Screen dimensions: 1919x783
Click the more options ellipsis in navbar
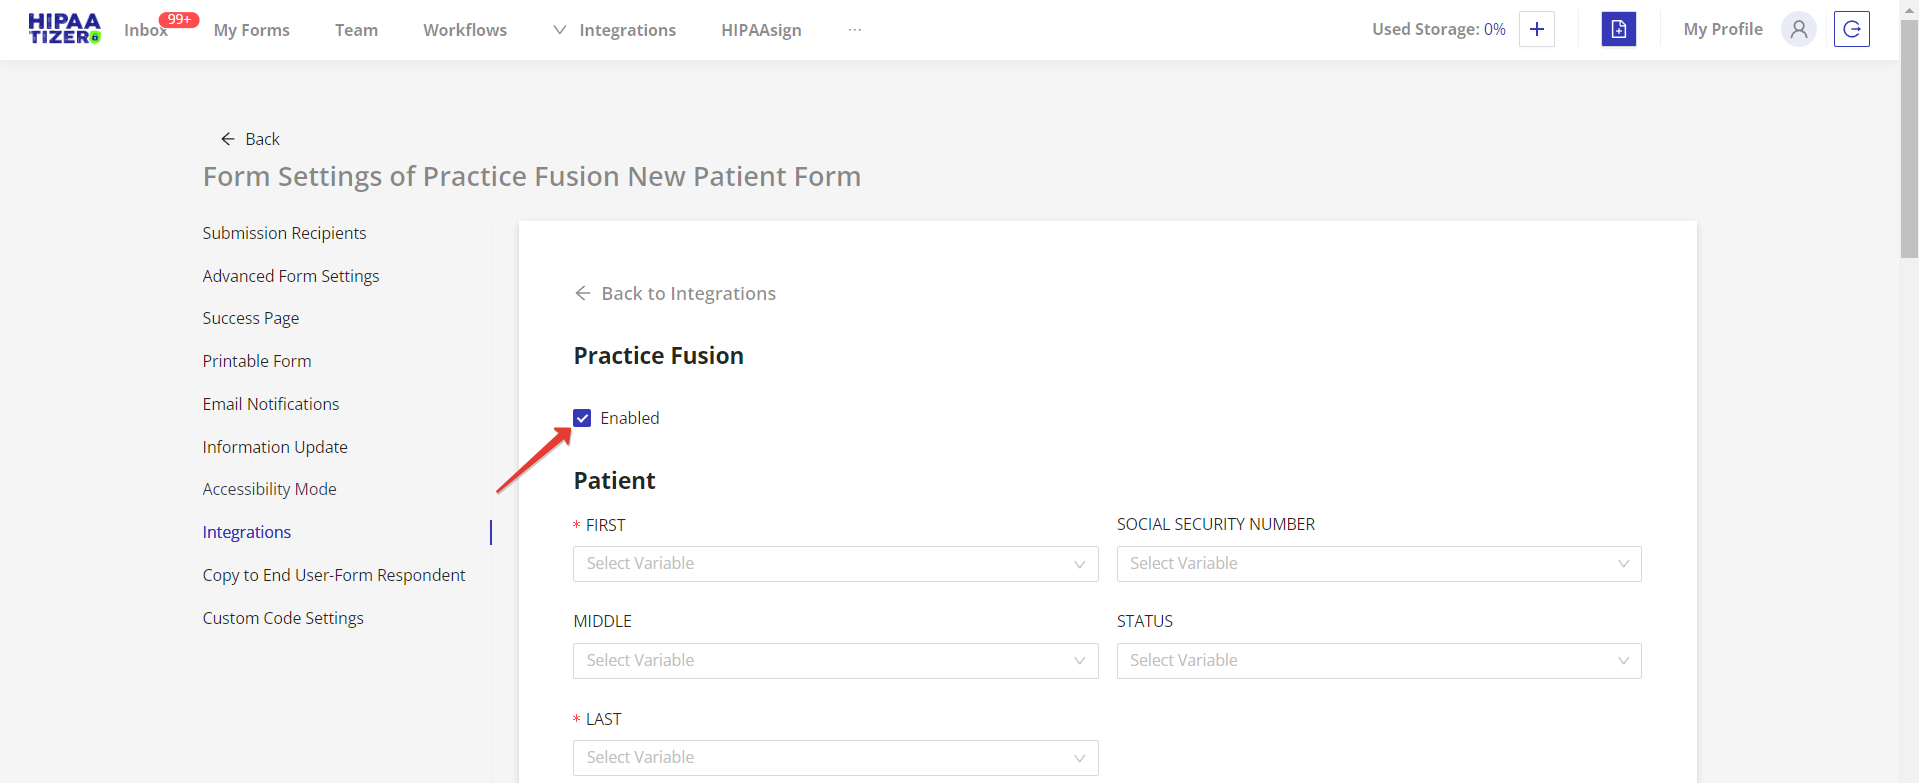(855, 30)
